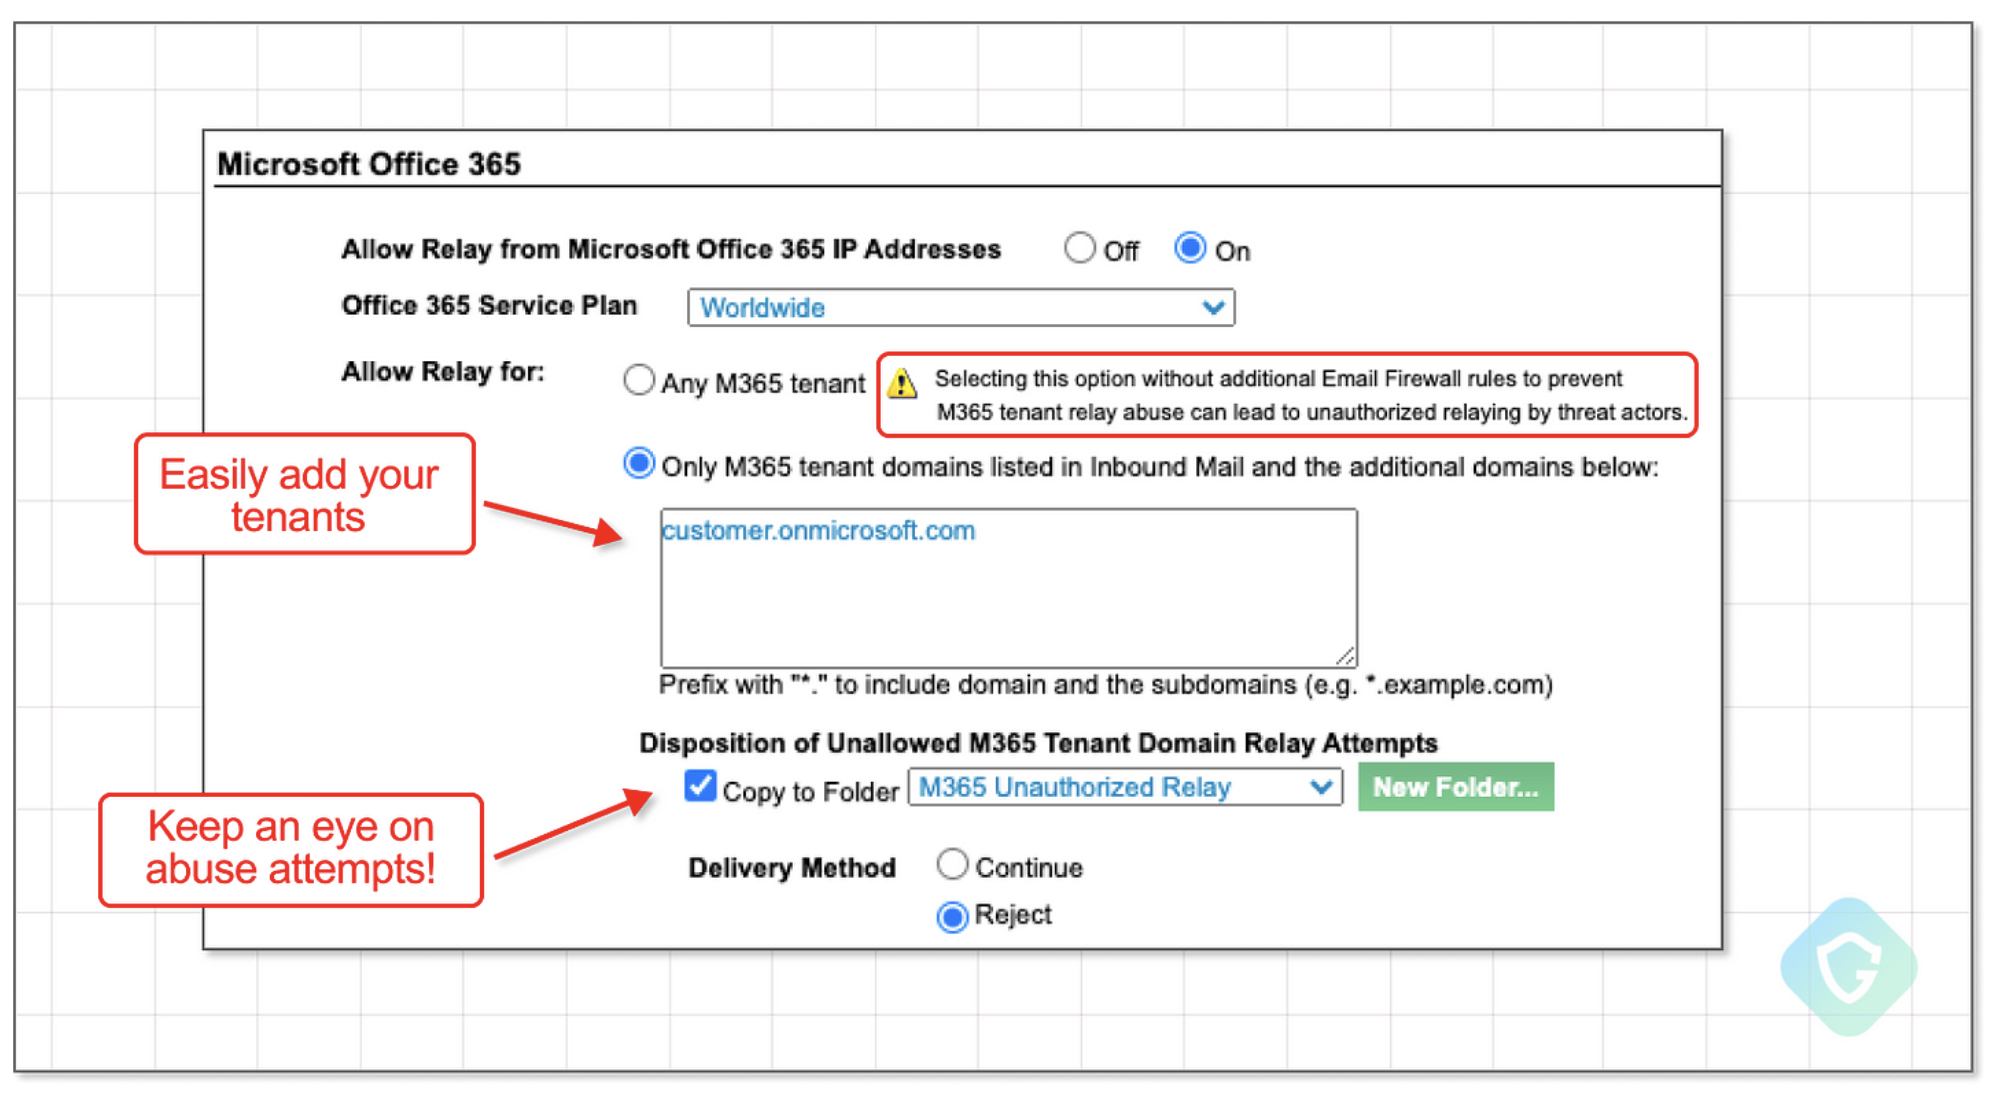
Task: Open the M365 Unauthorized Relay folder dropdown
Action: coord(1125,787)
